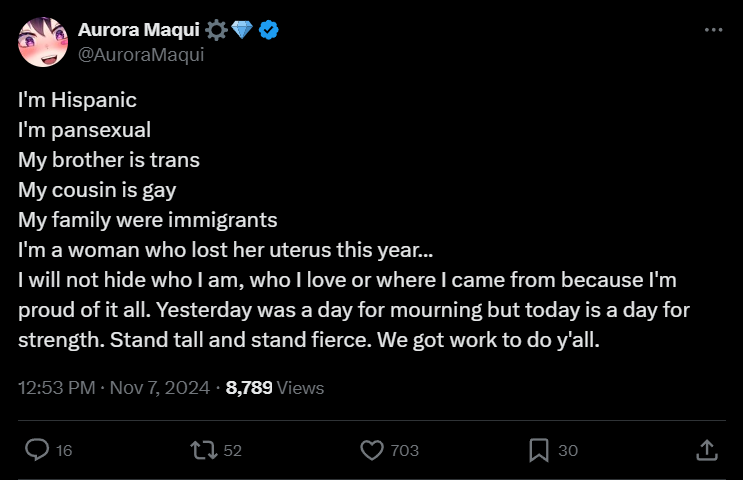The image size is (743, 480).
Task: Bookmark the post with the bookmark icon
Action: (539, 450)
